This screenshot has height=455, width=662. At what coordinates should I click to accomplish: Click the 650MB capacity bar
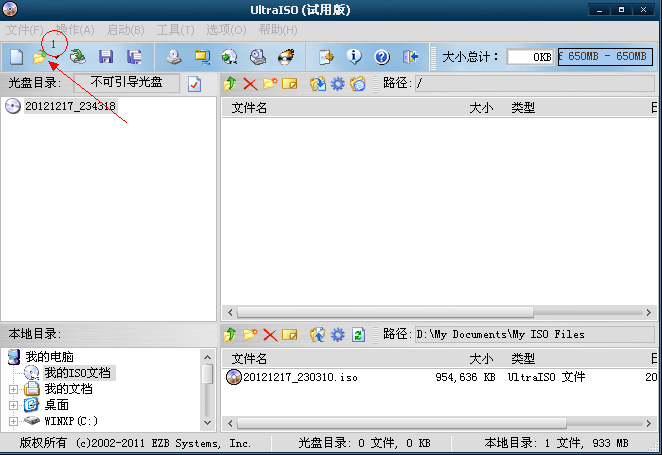pyautogui.click(x=605, y=57)
